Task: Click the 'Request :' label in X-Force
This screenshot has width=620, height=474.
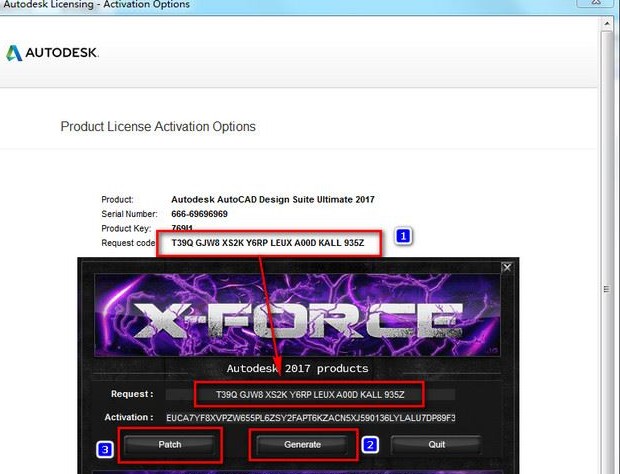Action: [132, 394]
